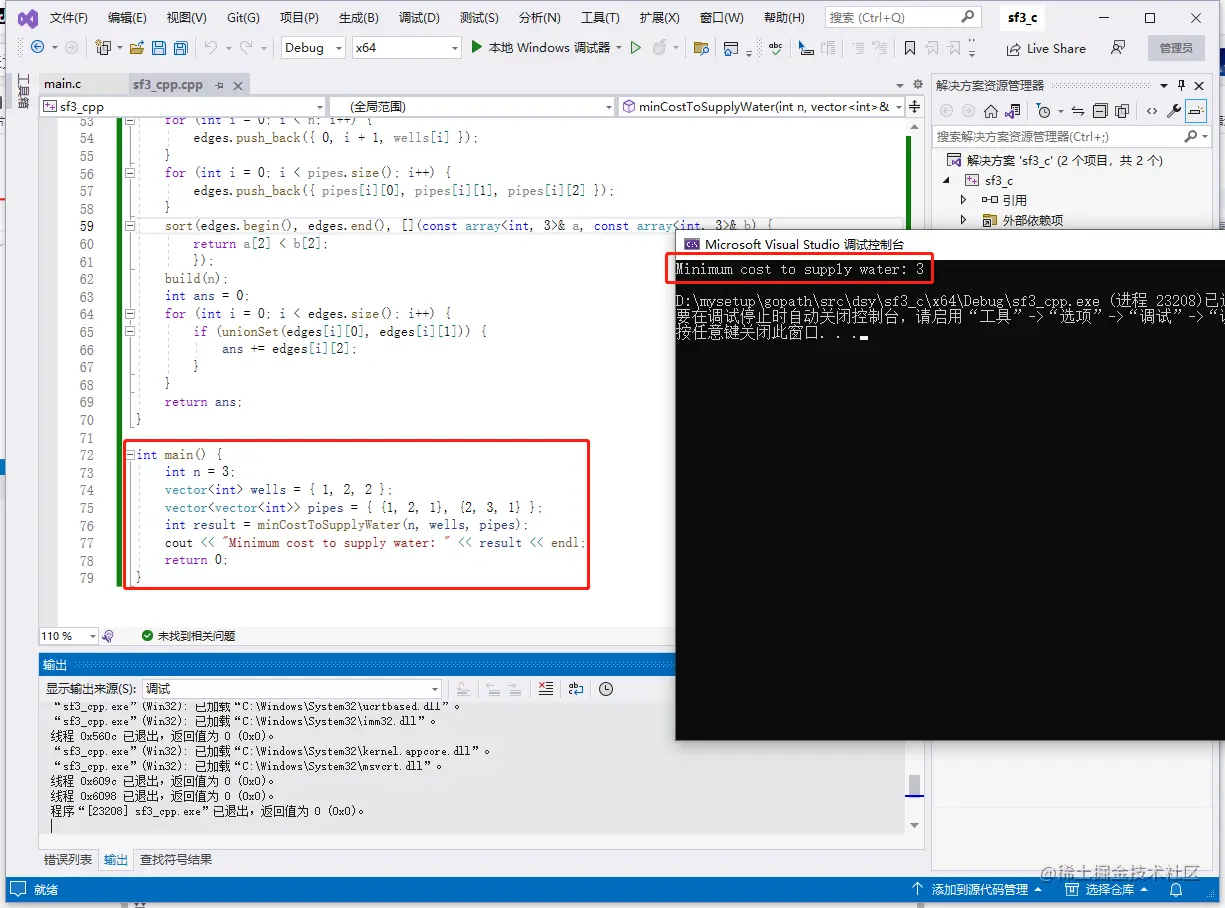Collapse the for loop fold at line 64
1225x908 pixels.
coord(130,314)
